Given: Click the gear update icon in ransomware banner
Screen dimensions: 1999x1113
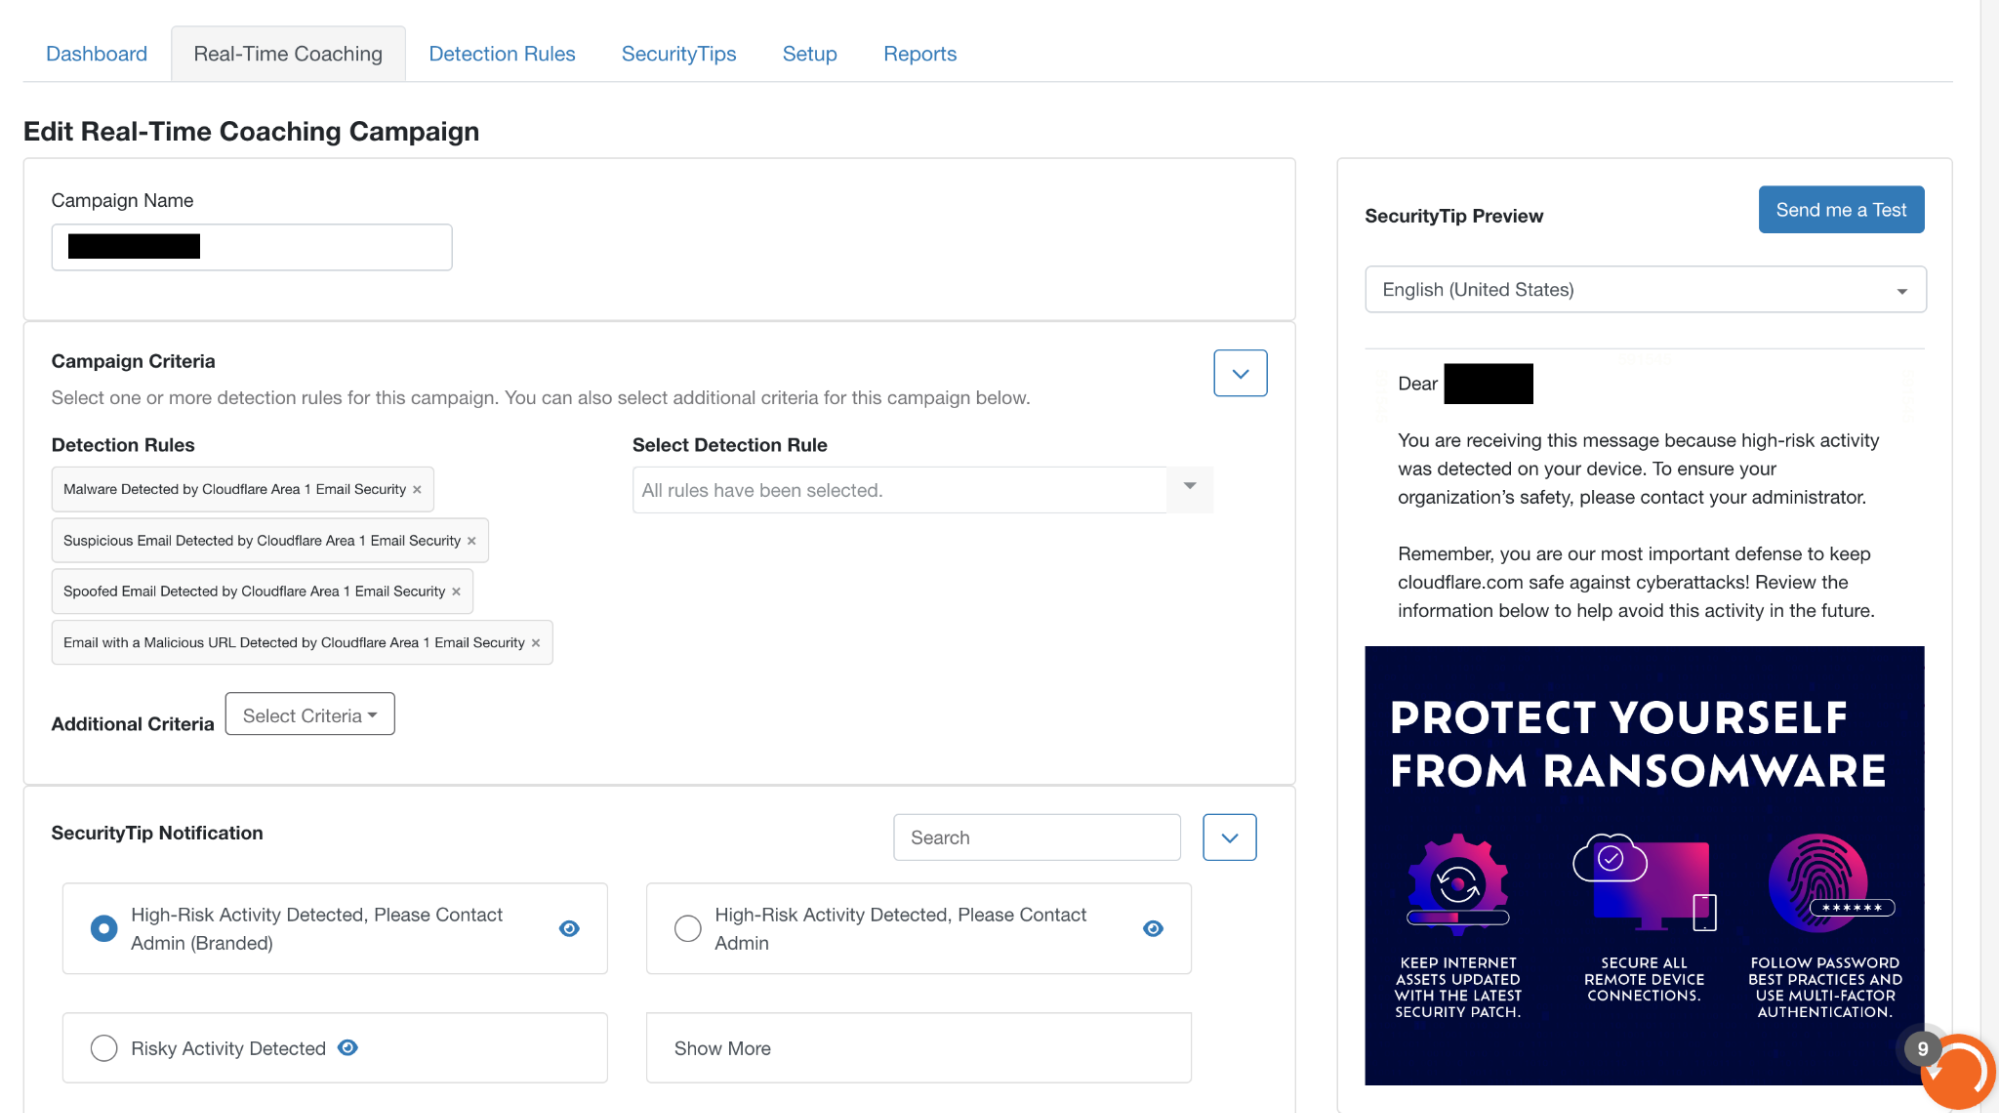Looking at the screenshot, I should pyautogui.click(x=1458, y=884).
